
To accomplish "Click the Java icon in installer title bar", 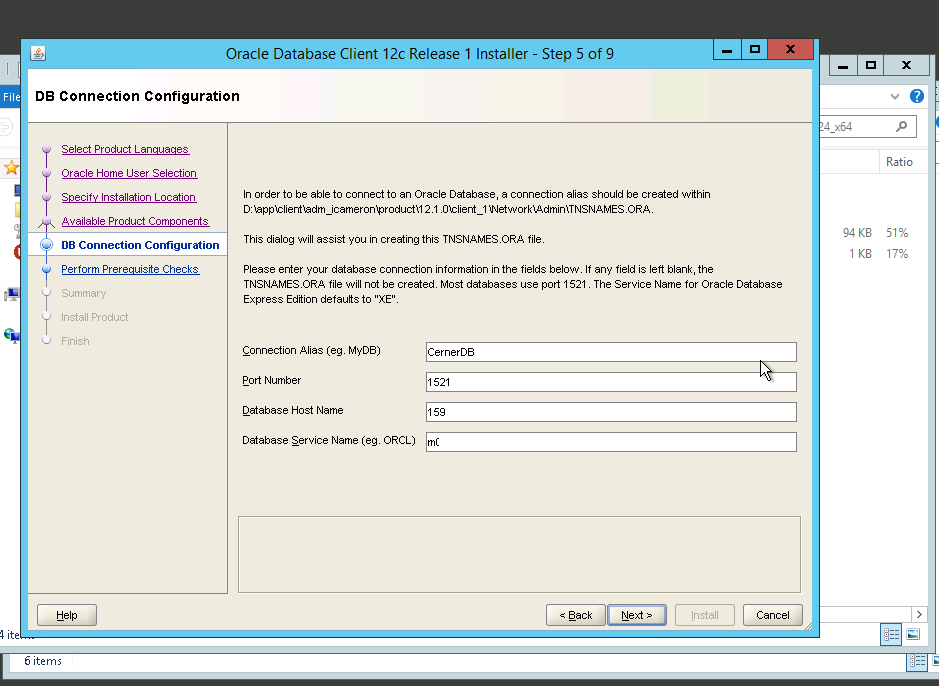I will pos(38,53).
